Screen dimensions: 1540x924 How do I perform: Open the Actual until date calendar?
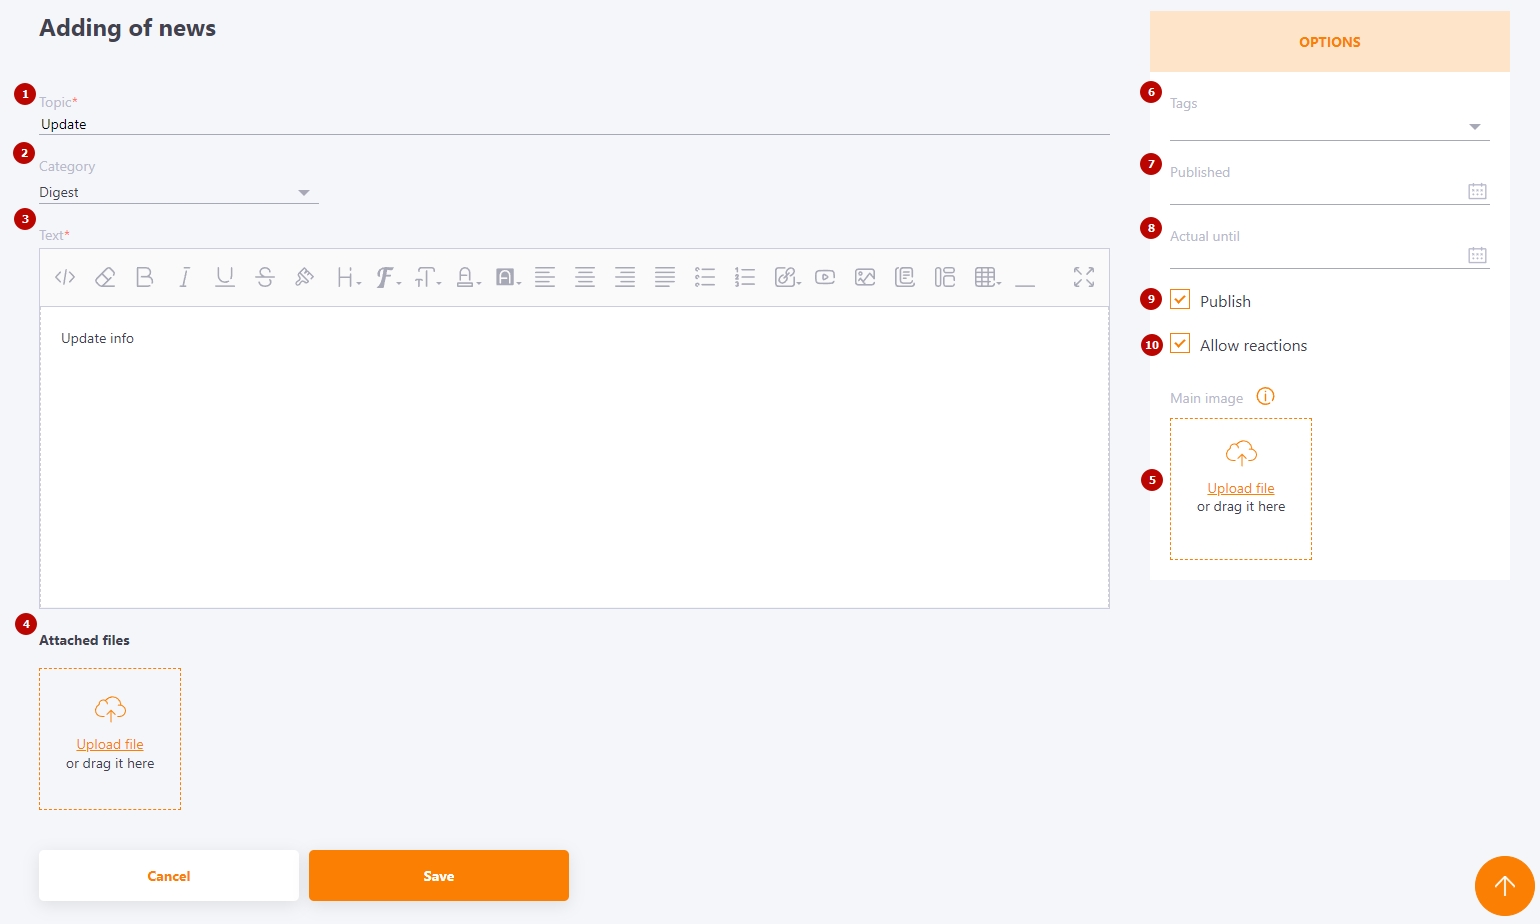pyautogui.click(x=1477, y=255)
